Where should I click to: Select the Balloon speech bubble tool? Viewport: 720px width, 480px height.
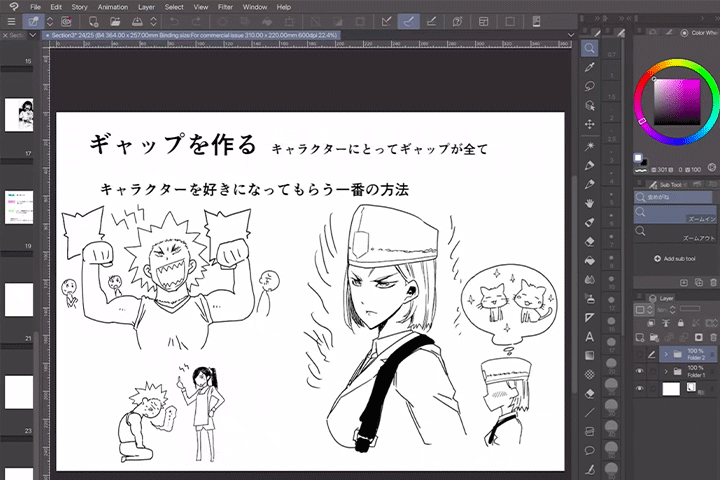point(590,451)
